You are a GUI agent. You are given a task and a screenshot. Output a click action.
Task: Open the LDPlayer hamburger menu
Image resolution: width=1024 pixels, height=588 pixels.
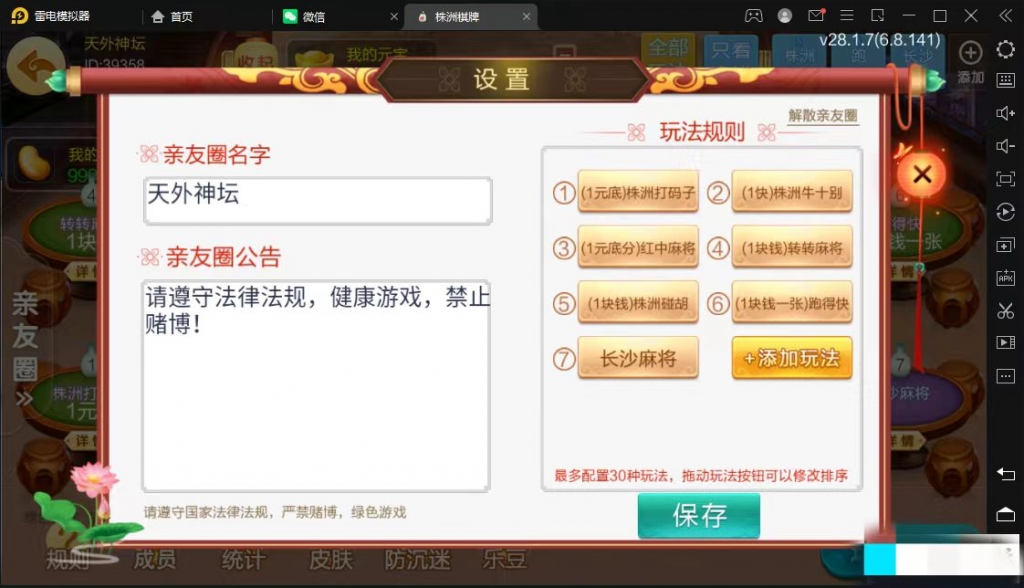(846, 16)
